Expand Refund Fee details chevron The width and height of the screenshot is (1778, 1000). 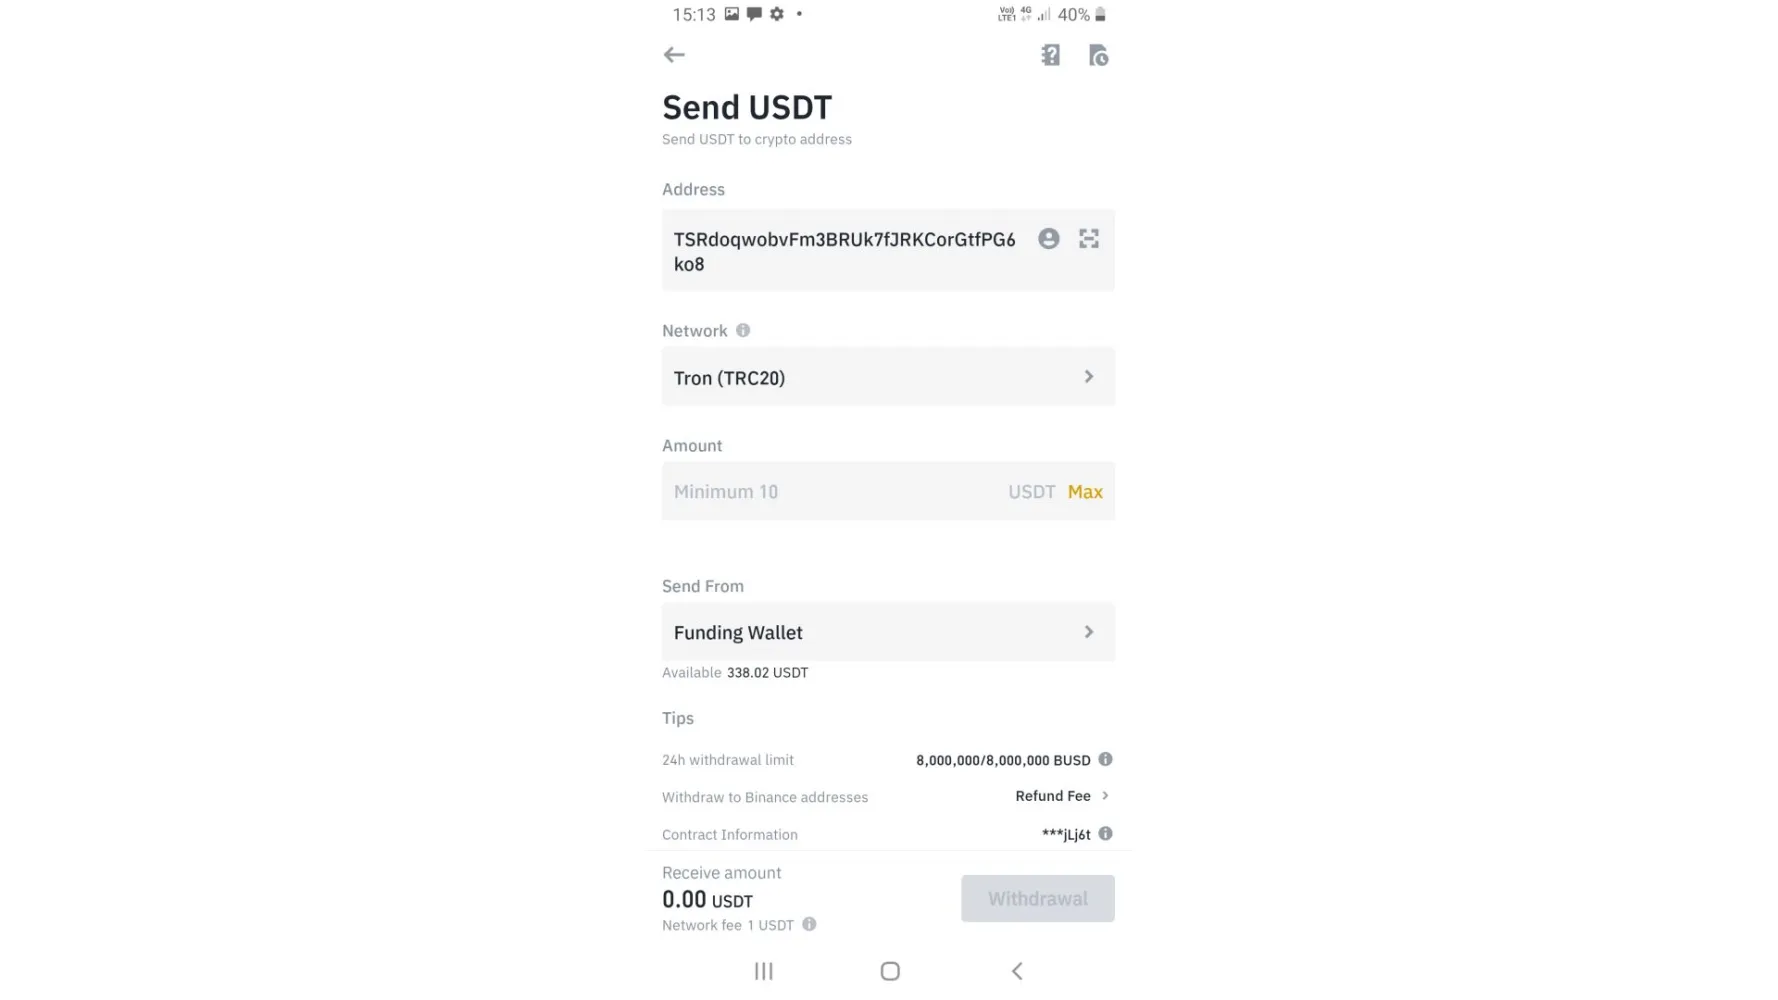[1105, 796]
